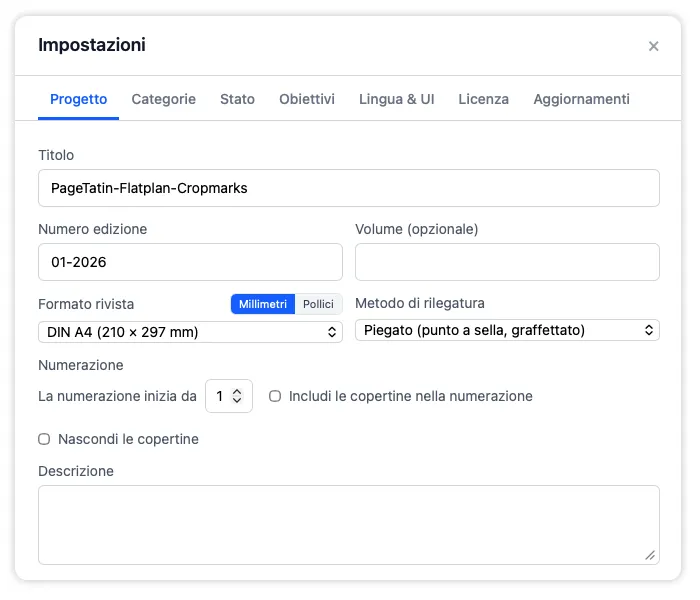Screen dimensions: 700x600
Task: Select Millimetri units
Action: point(263,304)
